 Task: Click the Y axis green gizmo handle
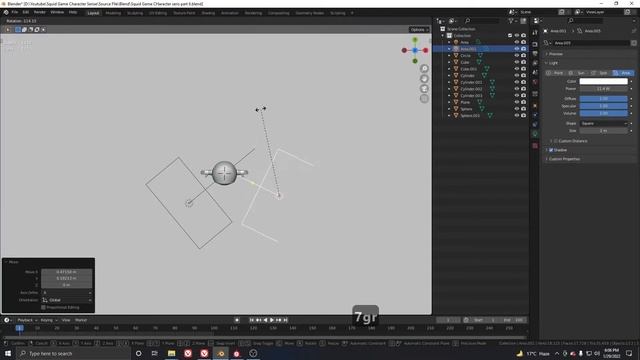pos(415,40)
